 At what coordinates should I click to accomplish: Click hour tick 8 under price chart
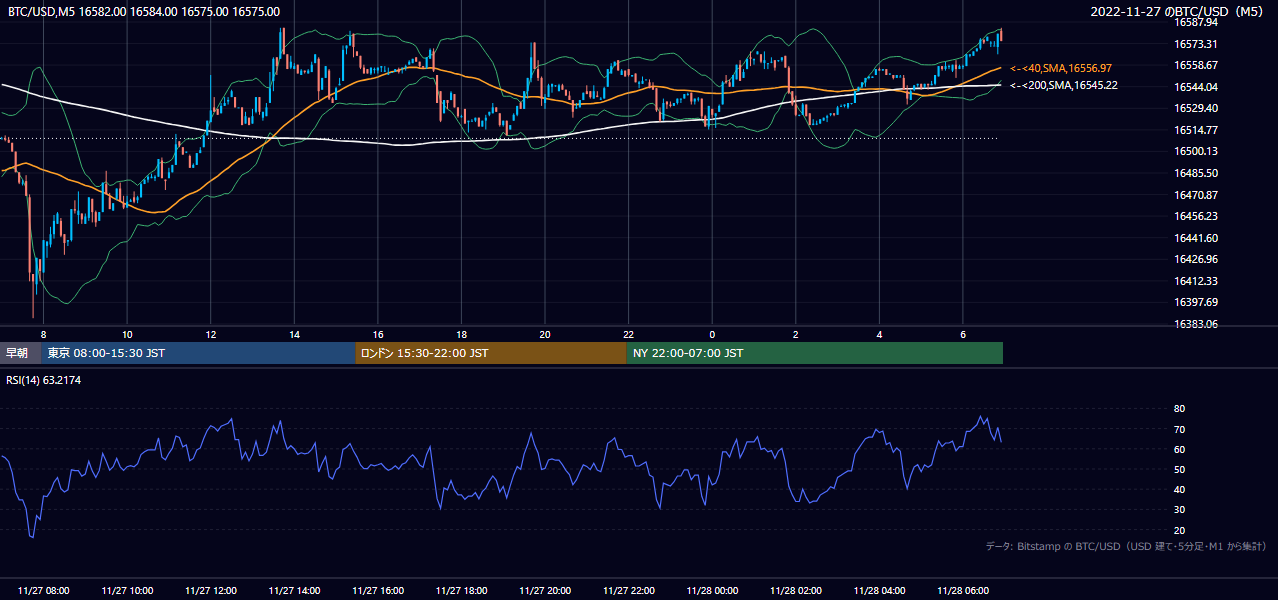43,334
